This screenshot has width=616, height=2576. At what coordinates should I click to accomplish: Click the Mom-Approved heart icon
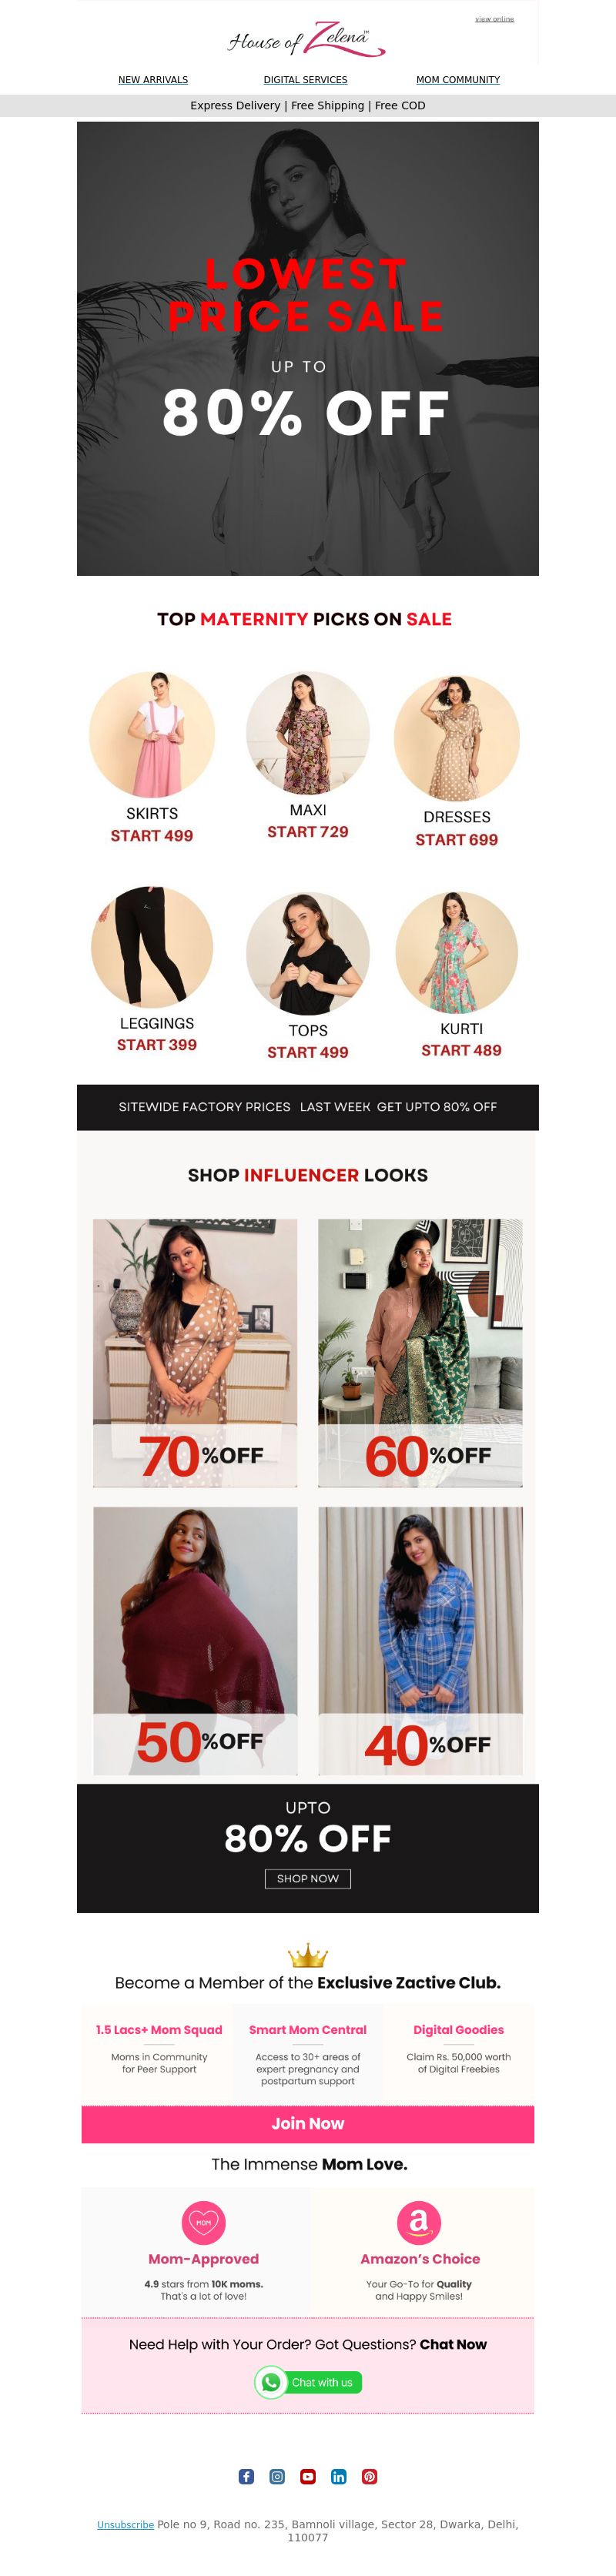coord(203,2222)
